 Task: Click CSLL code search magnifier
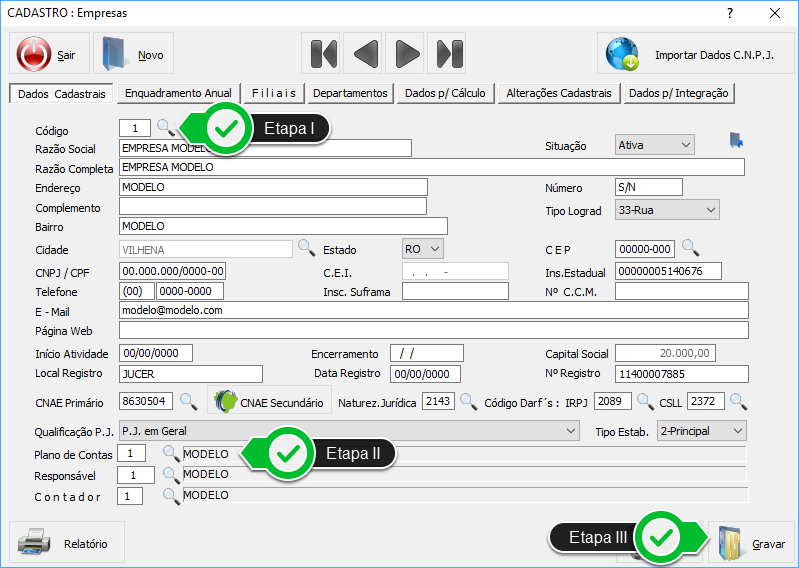click(738, 401)
